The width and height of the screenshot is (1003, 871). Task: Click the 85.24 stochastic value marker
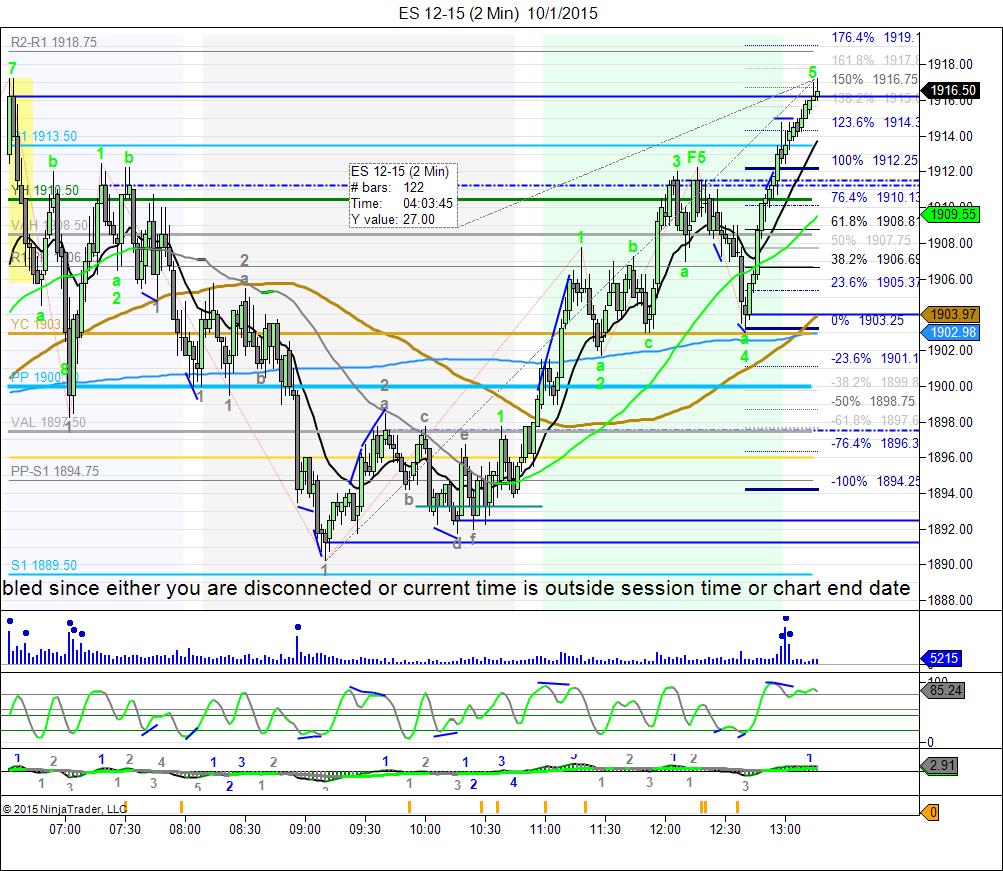click(x=941, y=691)
